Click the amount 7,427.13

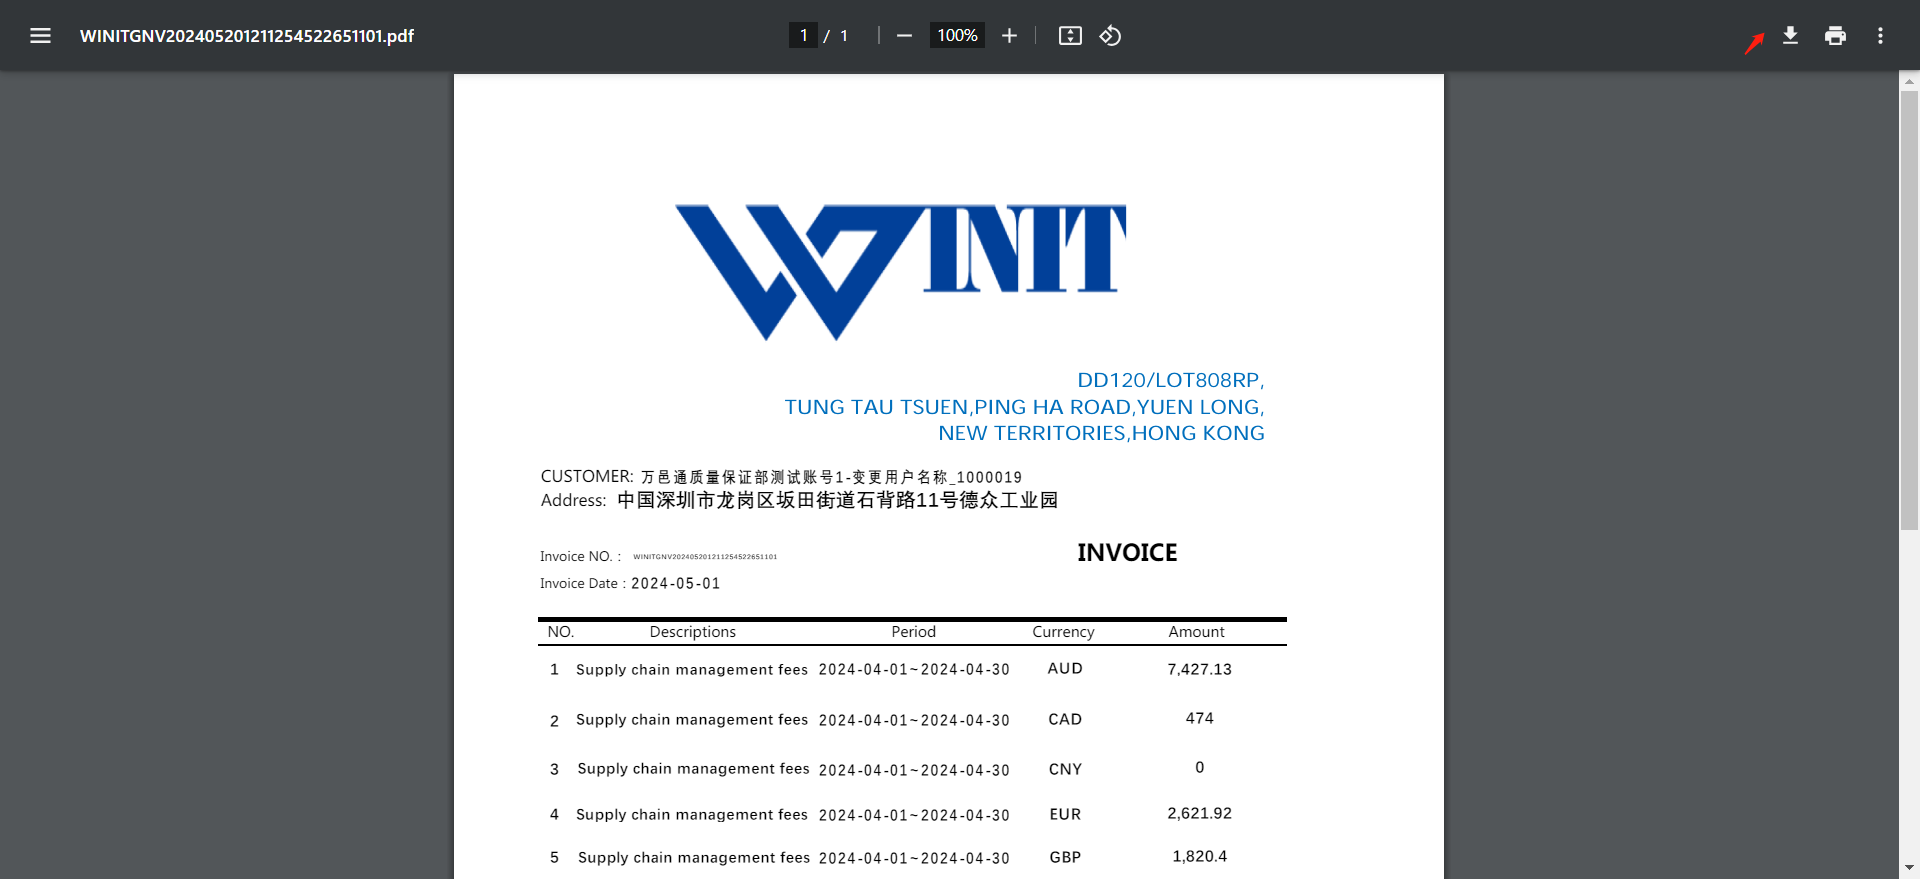[x=1200, y=670]
